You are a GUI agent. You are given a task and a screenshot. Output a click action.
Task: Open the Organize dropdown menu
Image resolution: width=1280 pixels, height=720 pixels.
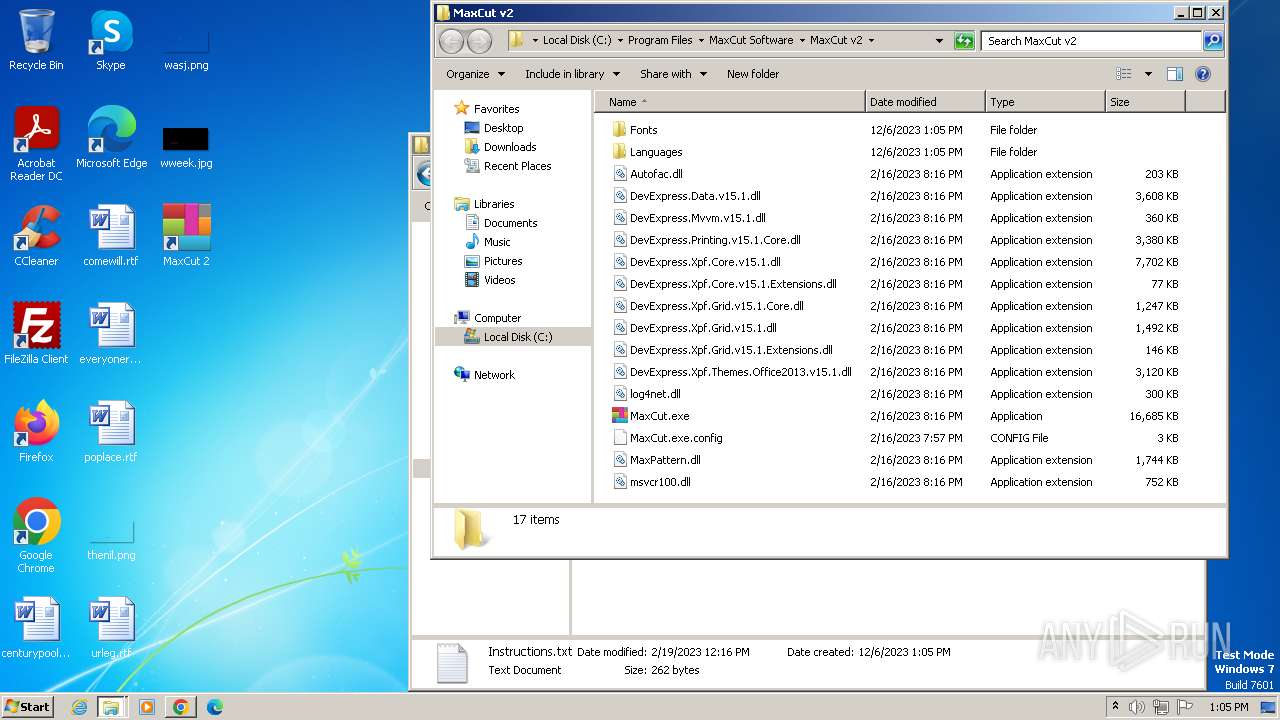pos(474,74)
